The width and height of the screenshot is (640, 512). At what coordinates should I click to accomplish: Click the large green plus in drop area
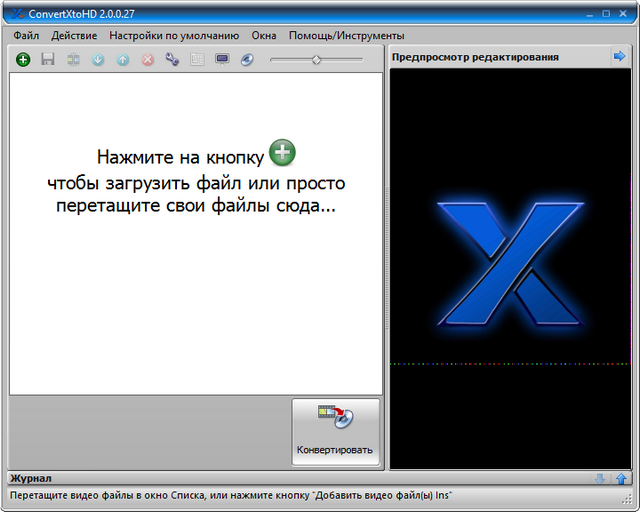click(284, 153)
